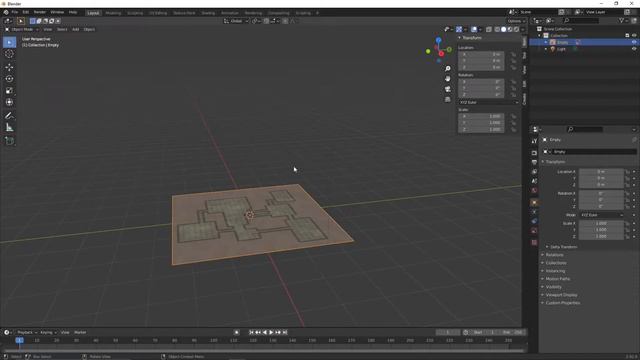Switch orthographic/perspective grid icon

pyautogui.click(x=448, y=99)
